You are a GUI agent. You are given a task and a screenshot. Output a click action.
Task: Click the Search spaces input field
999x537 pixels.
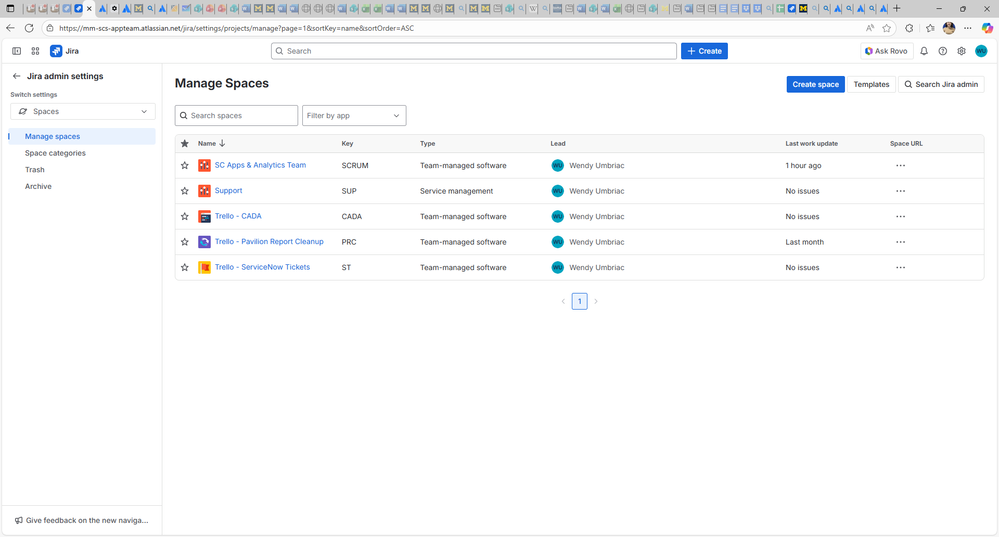(236, 115)
